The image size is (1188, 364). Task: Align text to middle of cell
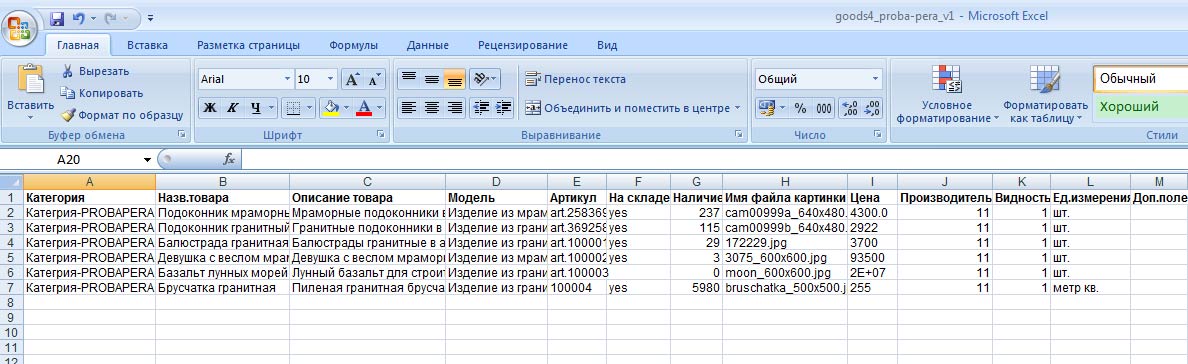point(432,79)
